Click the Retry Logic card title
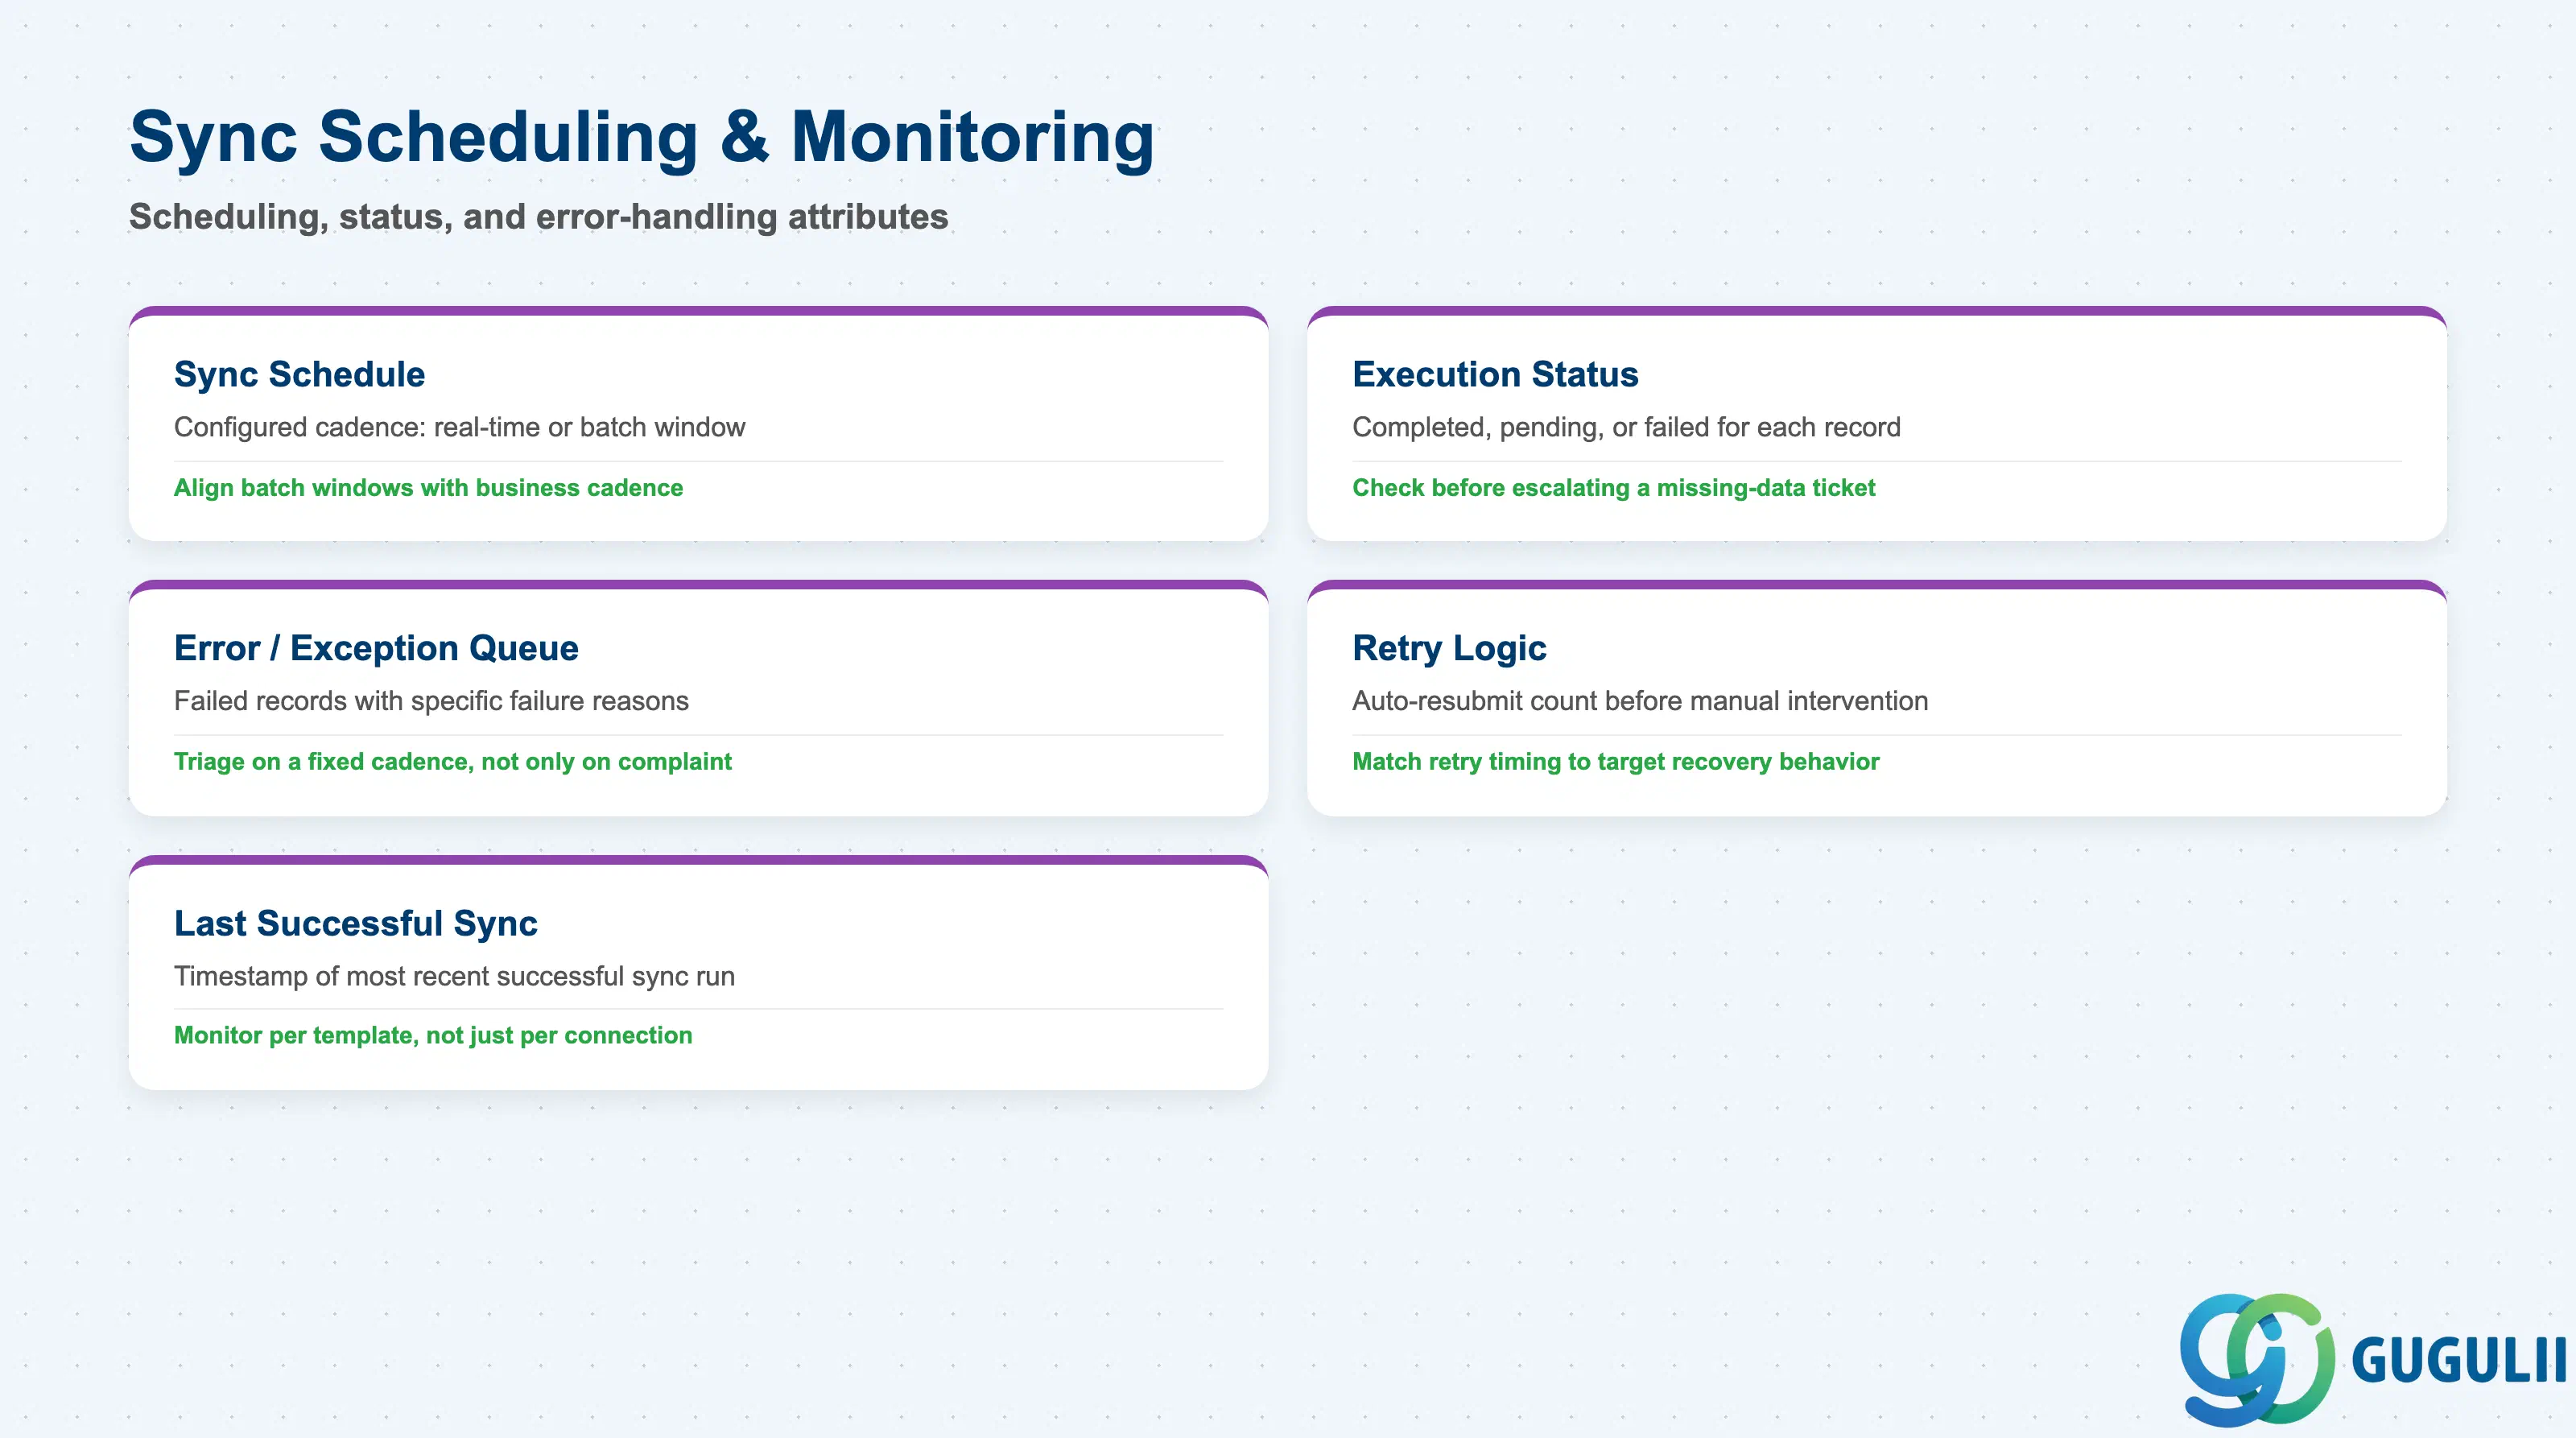Viewport: 2576px width, 1438px height. pyautogui.click(x=1449, y=648)
